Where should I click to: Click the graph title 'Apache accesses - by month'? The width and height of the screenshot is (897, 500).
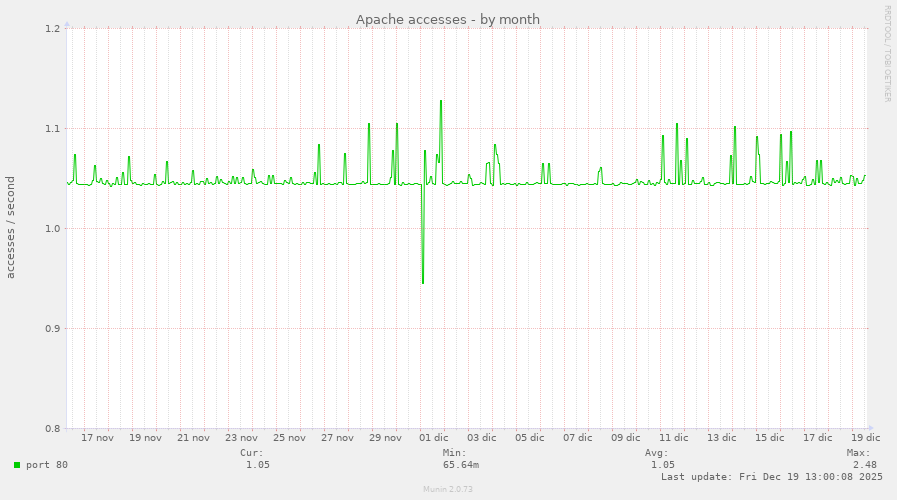coord(448,19)
